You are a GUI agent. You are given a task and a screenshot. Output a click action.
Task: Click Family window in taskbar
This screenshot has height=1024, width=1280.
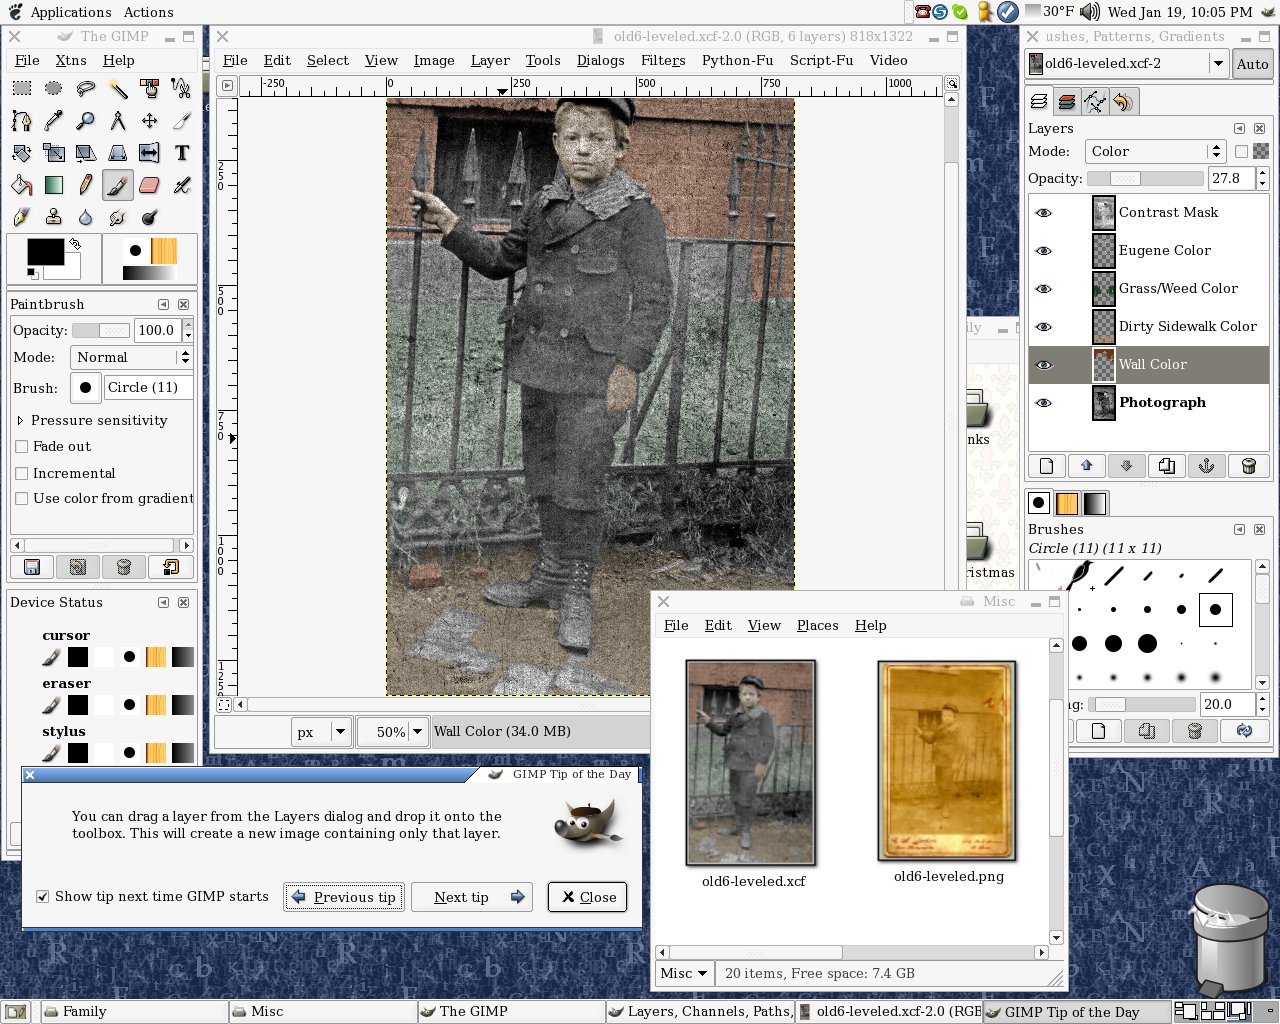pos(134,1012)
